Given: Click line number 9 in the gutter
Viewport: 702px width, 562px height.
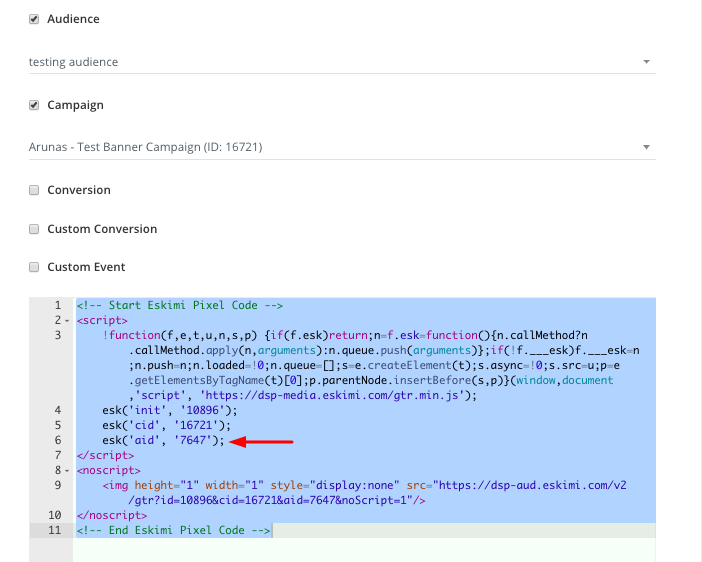Looking at the screenshot, I should (58, 485).
